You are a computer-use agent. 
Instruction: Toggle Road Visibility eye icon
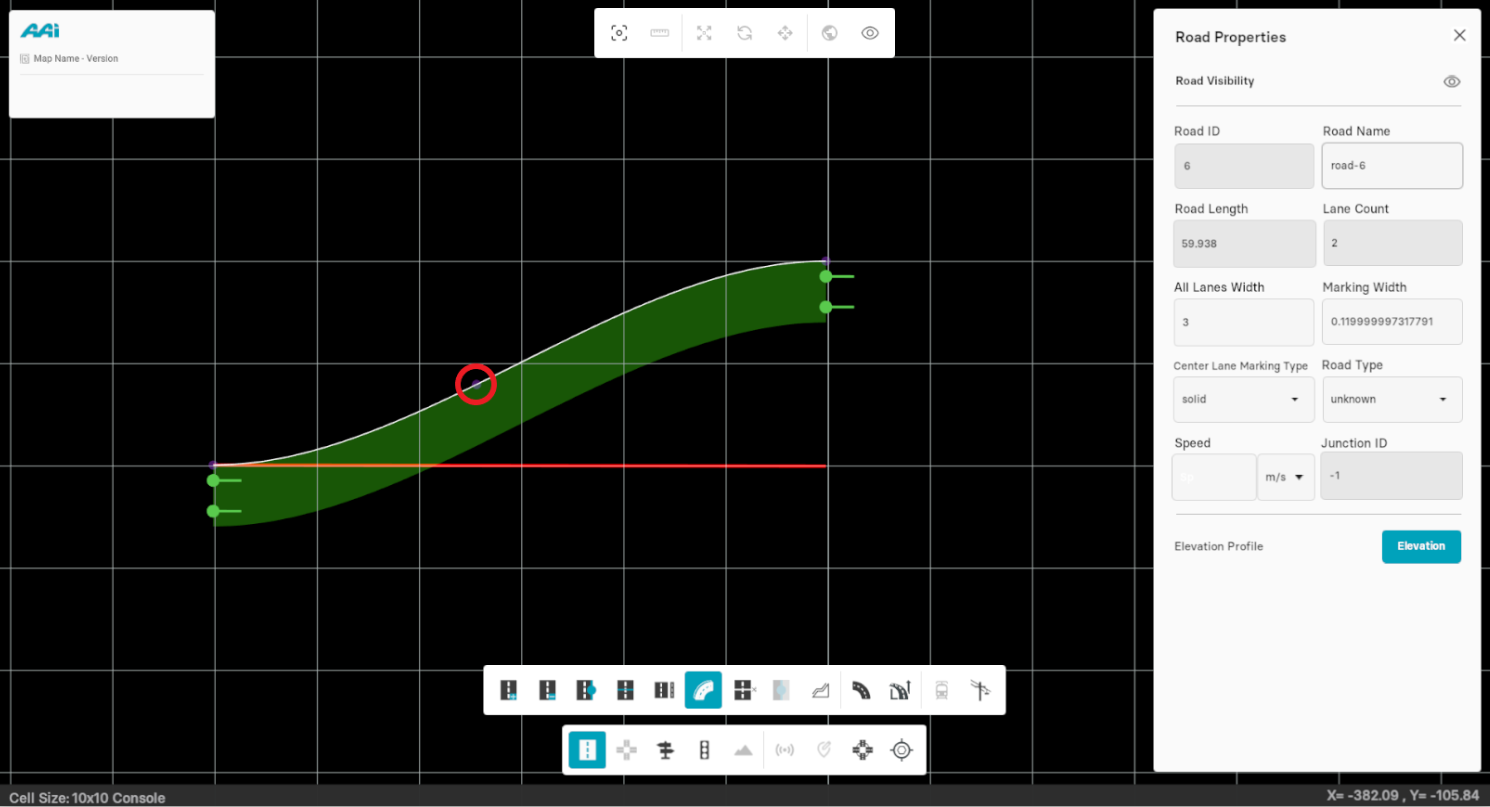1452,82
